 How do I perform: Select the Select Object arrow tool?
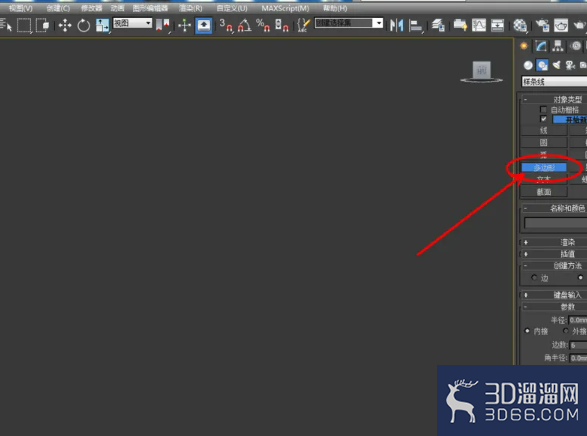pos(6,25)
